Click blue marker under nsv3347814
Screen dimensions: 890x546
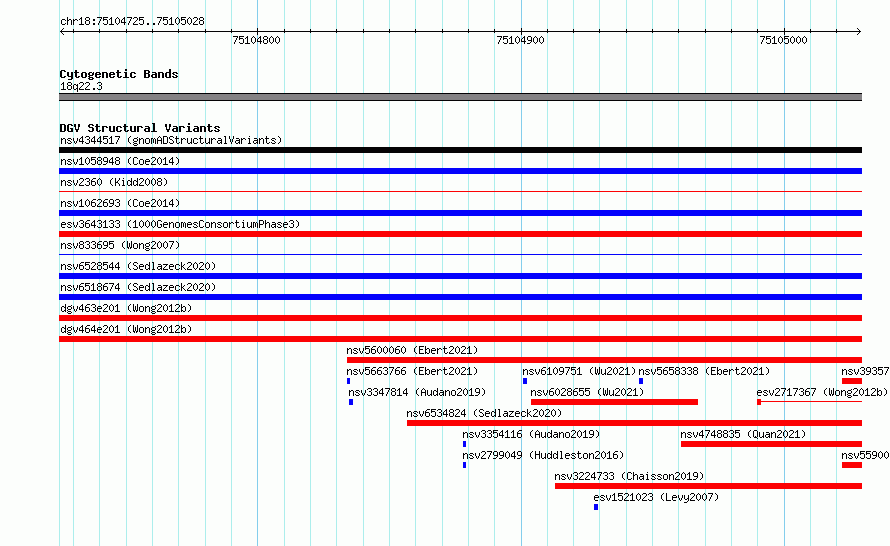coord(351,402)
